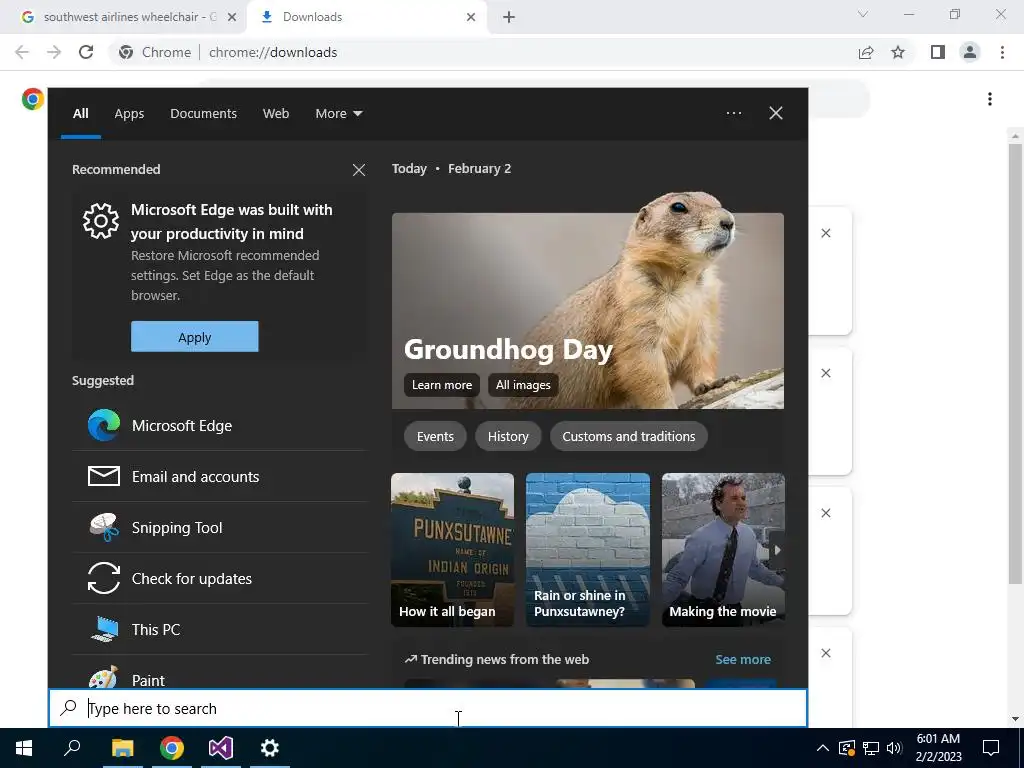
Task: Select the Apps search tab
Action: coord(129,114)
